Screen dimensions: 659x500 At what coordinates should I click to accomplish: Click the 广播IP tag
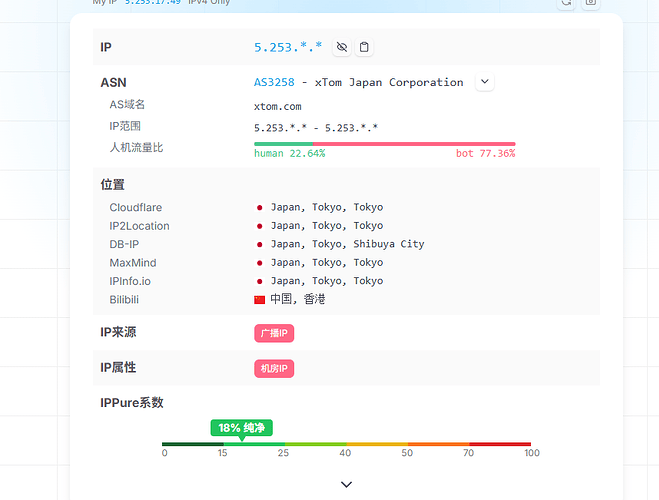coord(274,333)
